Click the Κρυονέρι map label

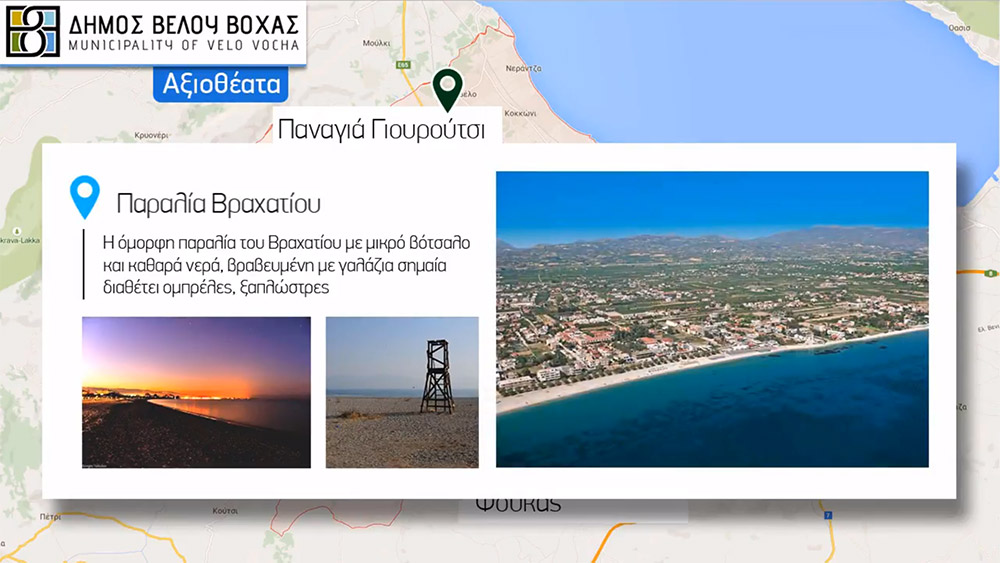point(151,135)
